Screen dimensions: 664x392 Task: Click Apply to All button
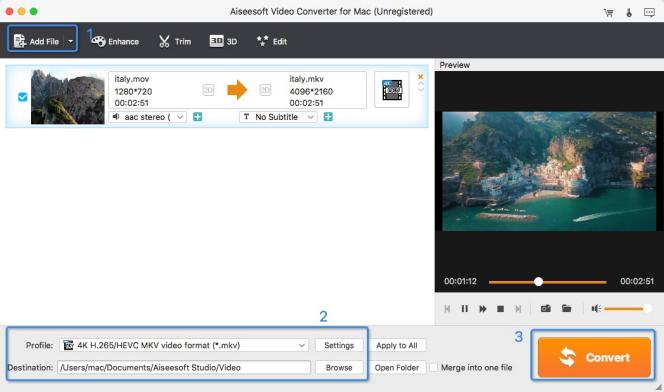point(397,345)
